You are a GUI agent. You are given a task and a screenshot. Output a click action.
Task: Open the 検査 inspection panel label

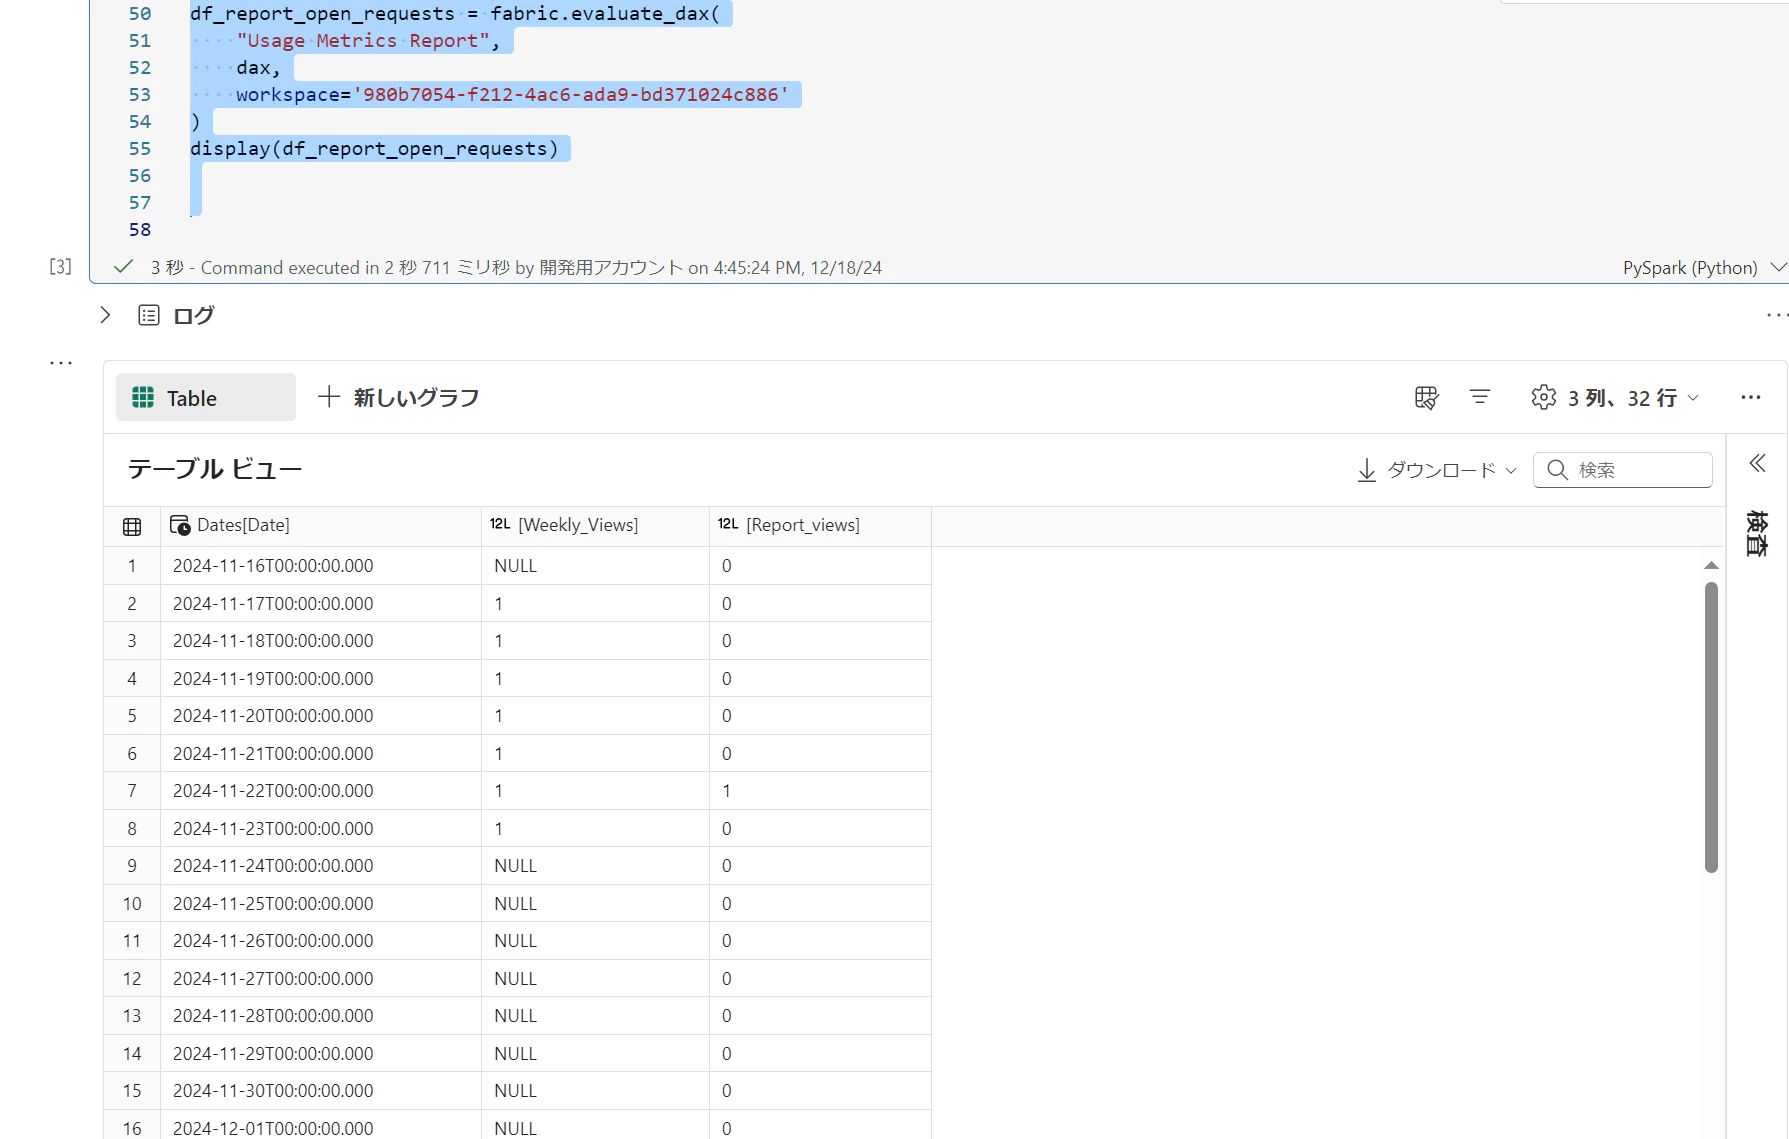click(1757, 533)
